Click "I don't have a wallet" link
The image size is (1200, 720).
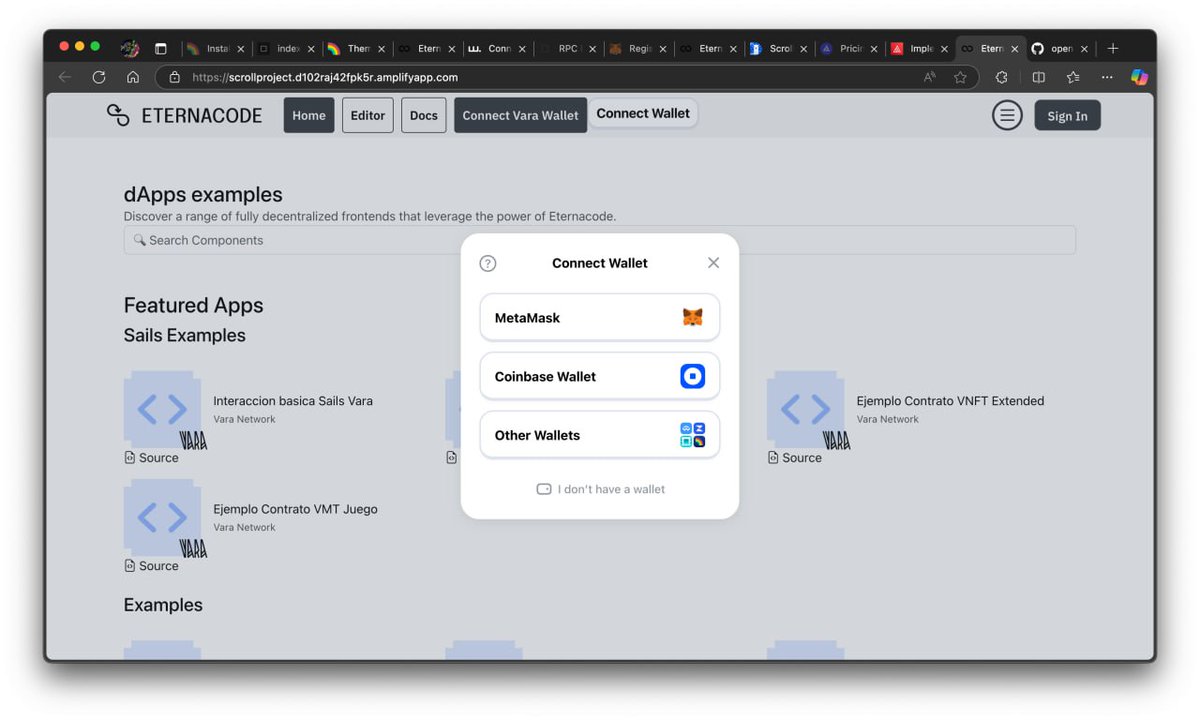click(601, 489)
